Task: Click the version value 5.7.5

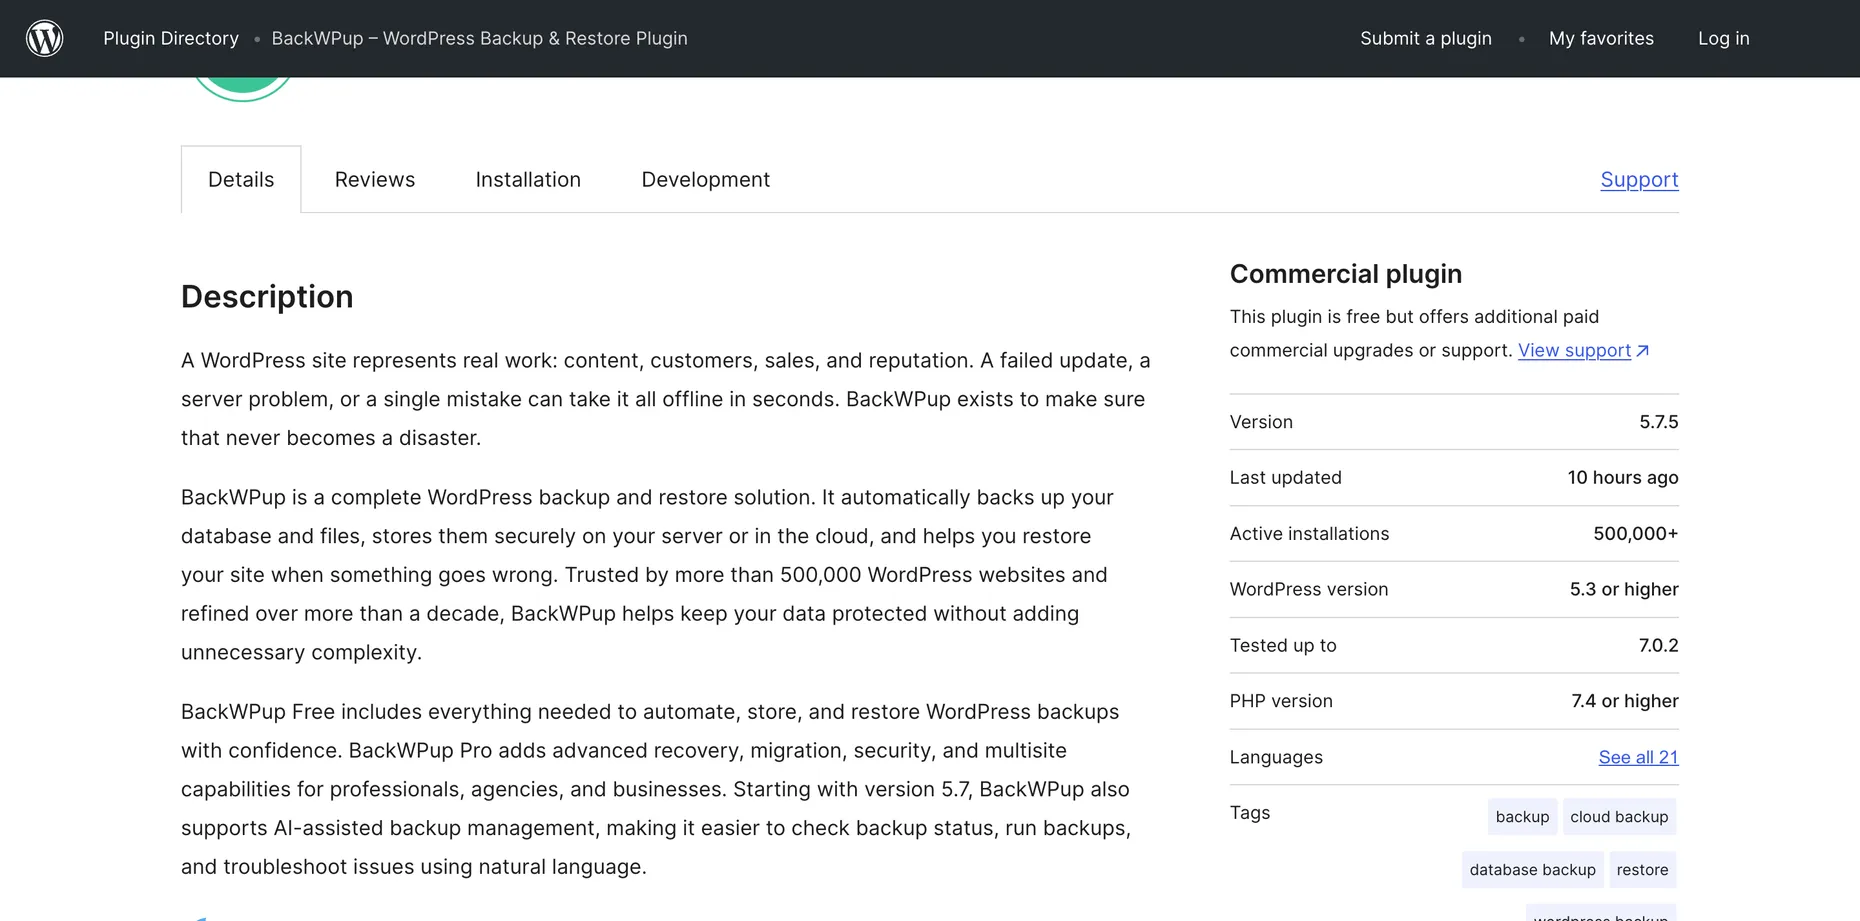Action: (x=1658, y=422)
